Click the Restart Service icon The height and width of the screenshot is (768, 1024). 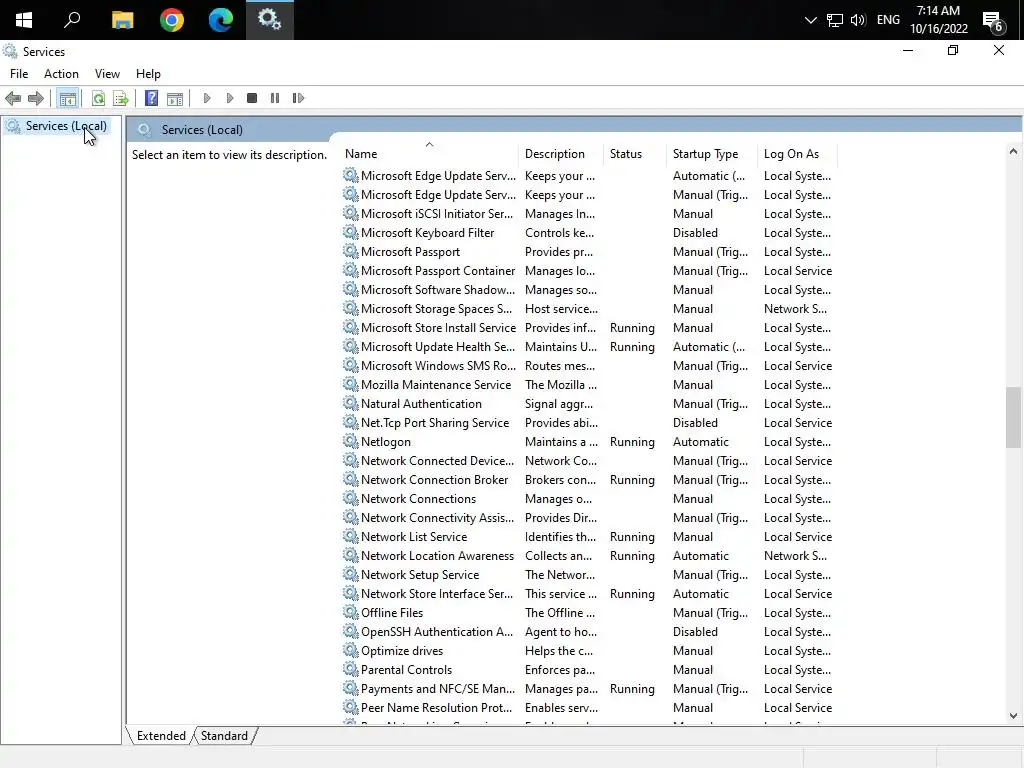[298, 98]
